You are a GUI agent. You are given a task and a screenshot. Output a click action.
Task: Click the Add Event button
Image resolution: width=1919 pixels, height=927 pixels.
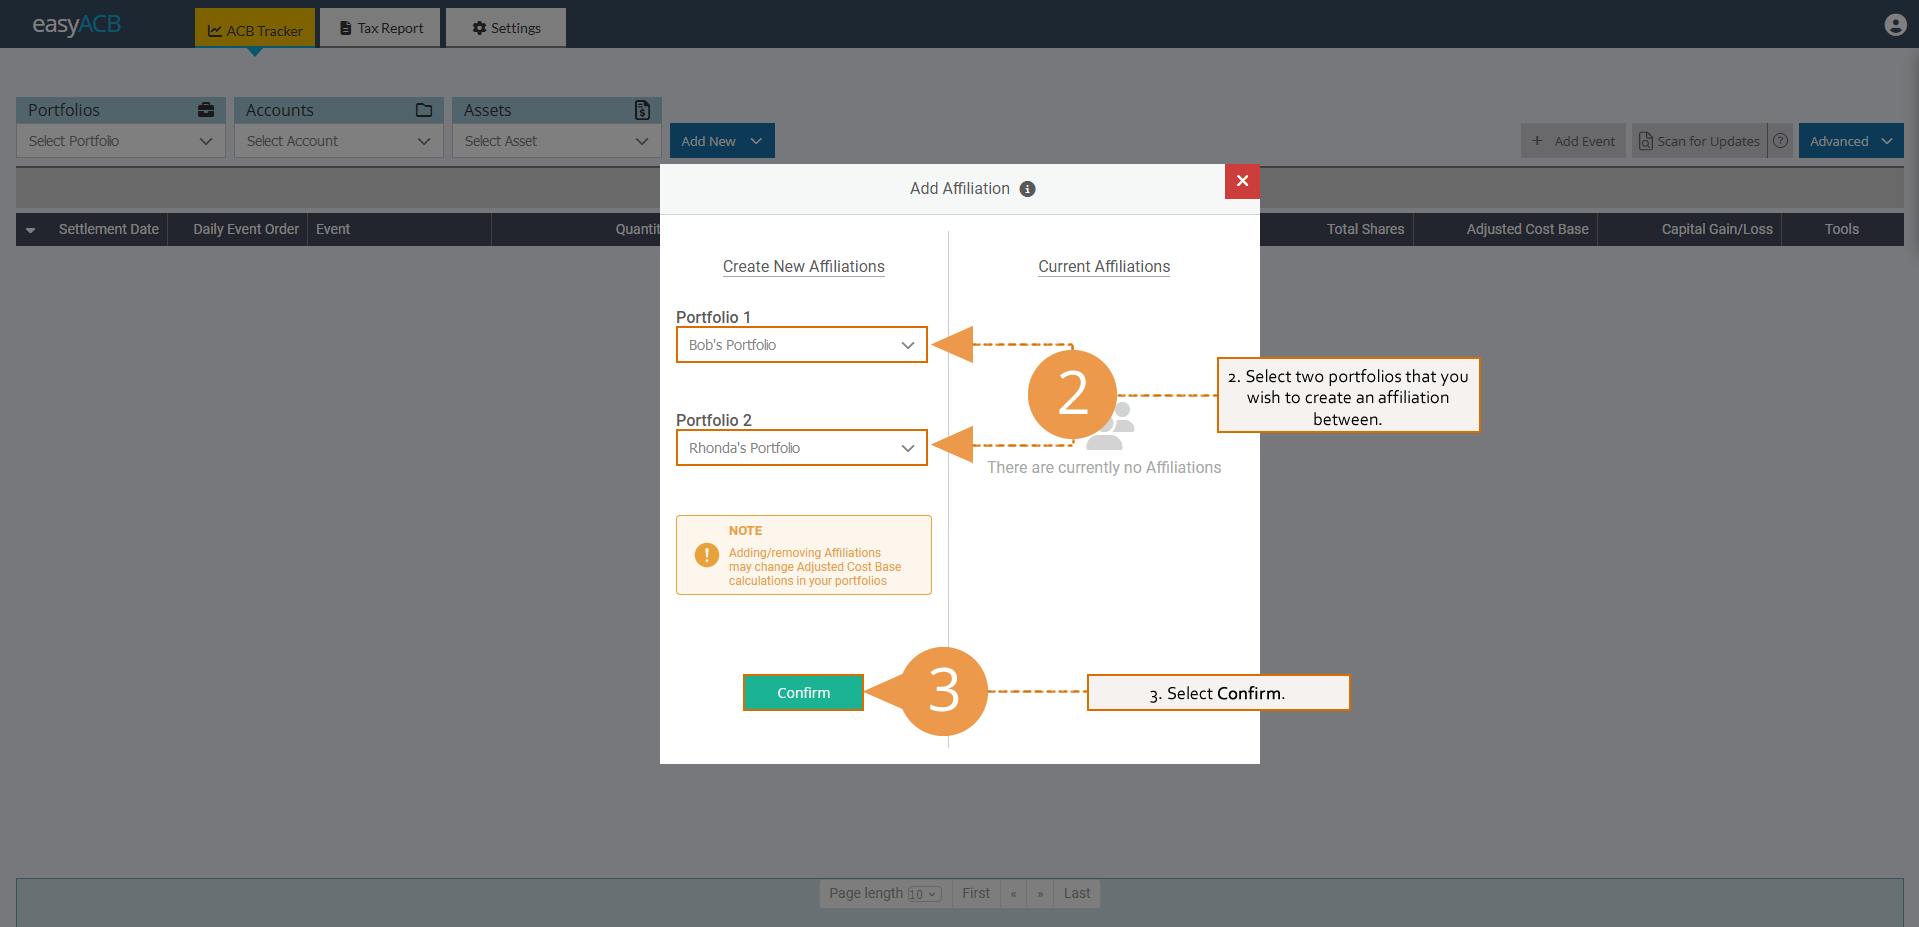(x=1573, y=141)
